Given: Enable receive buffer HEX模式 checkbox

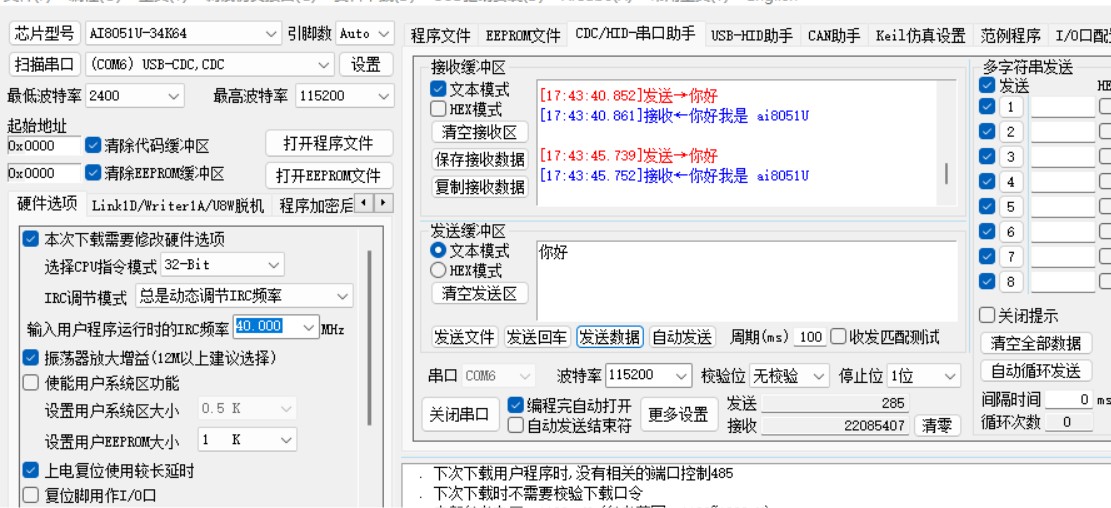Looking at the screenshot, I should [x=438, y=109].
